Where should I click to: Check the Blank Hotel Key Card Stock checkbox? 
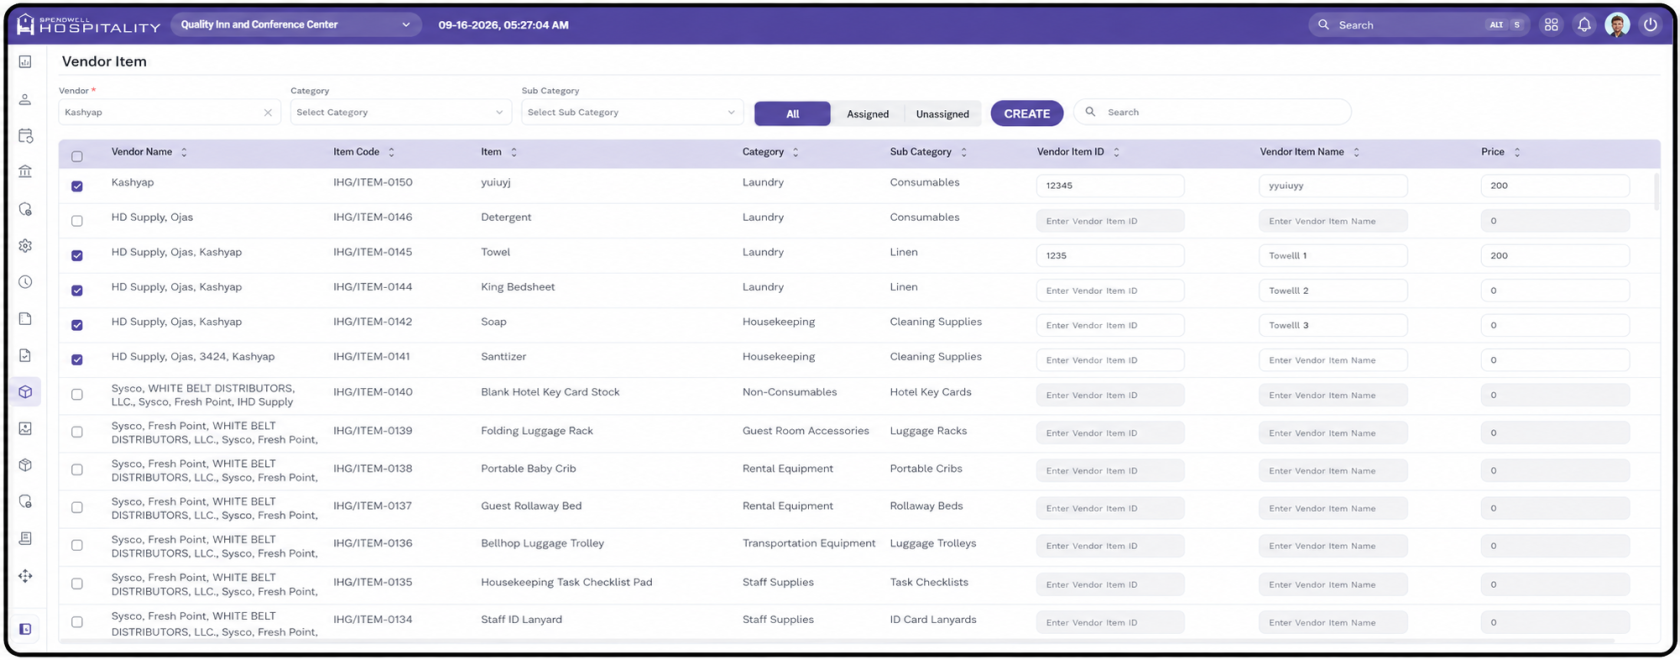(77, 395)
